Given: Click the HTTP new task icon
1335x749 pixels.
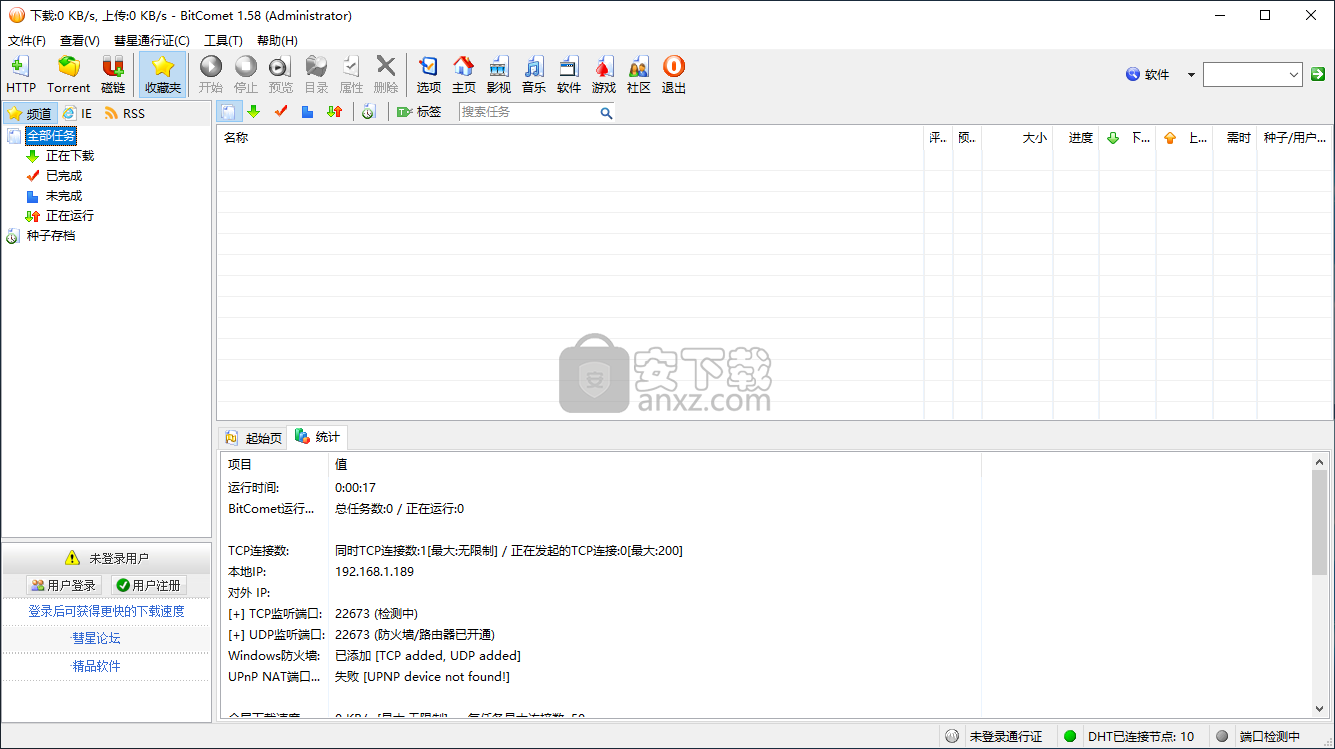Looking at the screenshot, I should click(x=20, y=75).
